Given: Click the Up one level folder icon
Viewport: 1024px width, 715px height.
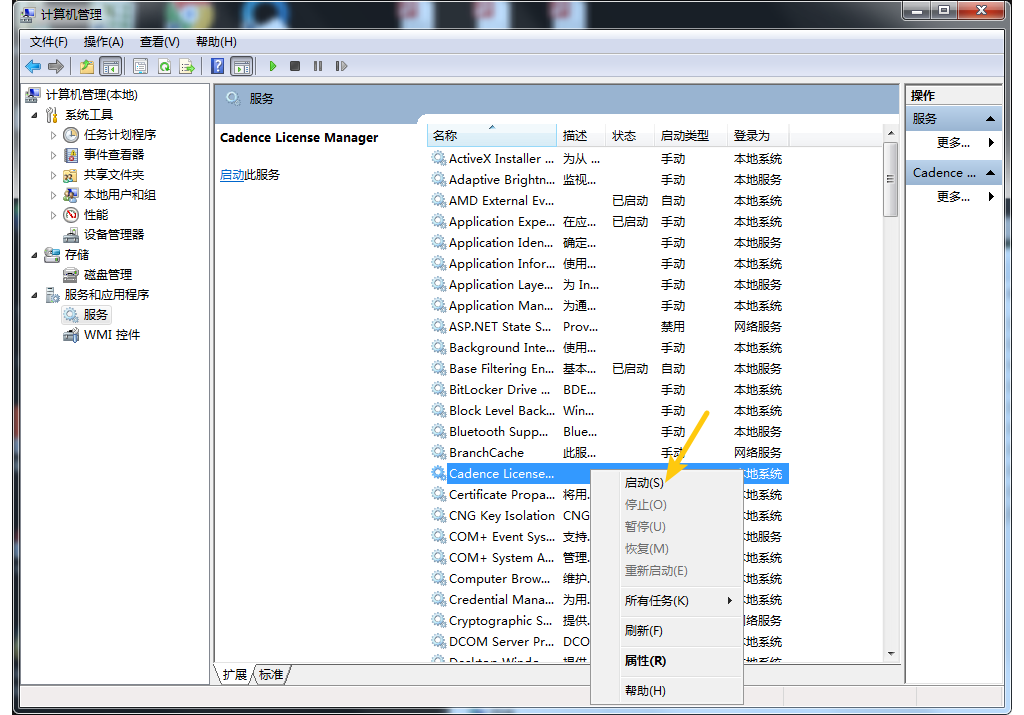Looking at the screenshot, I should (x=87, y=66).
